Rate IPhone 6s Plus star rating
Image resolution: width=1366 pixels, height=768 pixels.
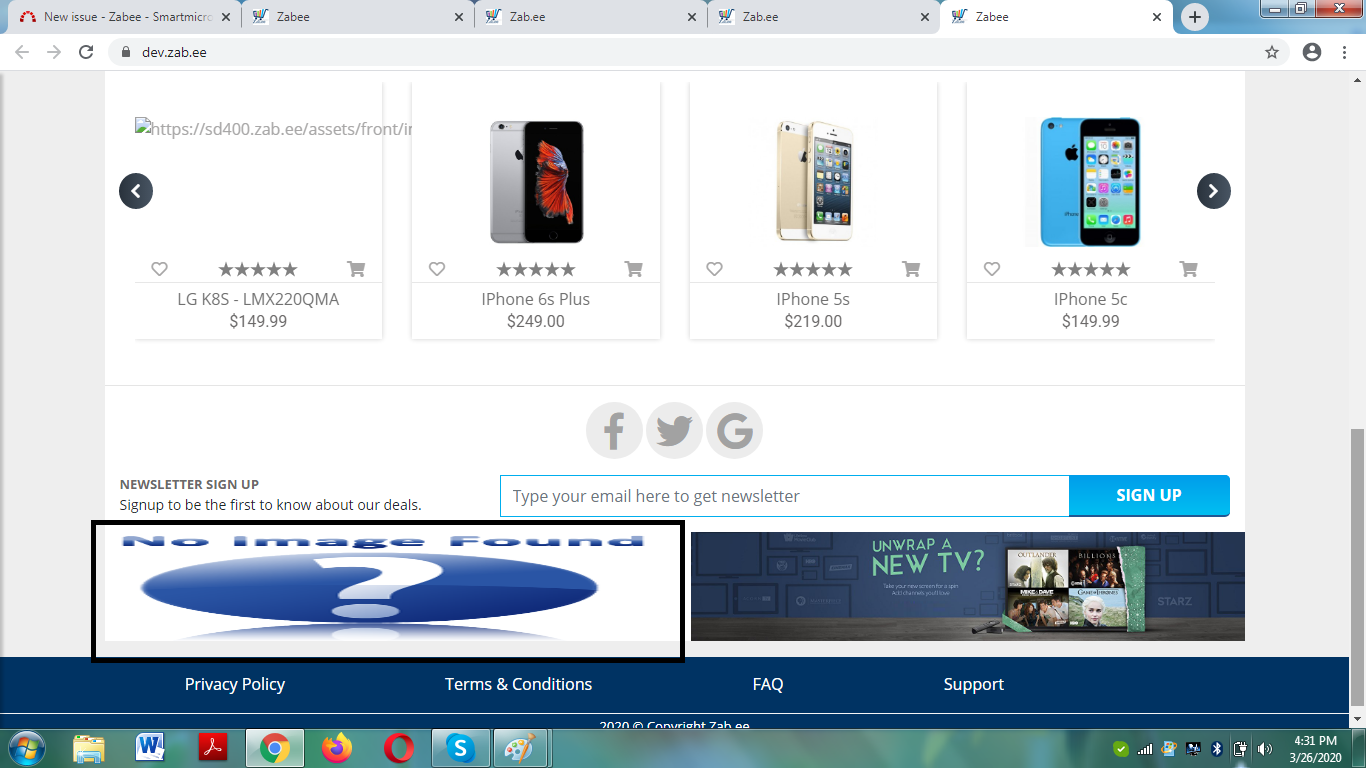click(536, 269)
